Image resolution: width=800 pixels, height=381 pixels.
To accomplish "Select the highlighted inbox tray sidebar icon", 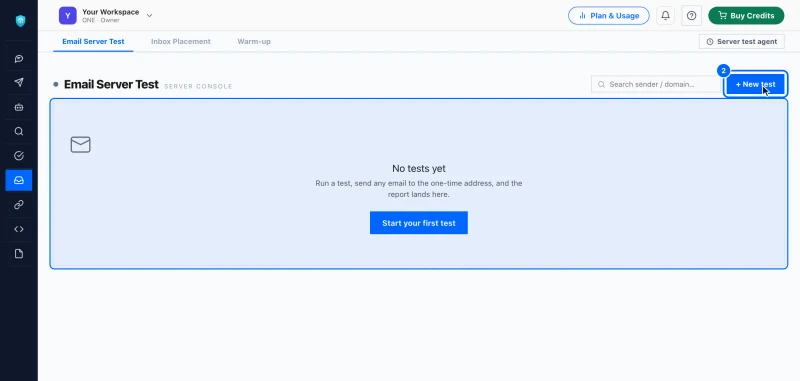I will 19,181.
